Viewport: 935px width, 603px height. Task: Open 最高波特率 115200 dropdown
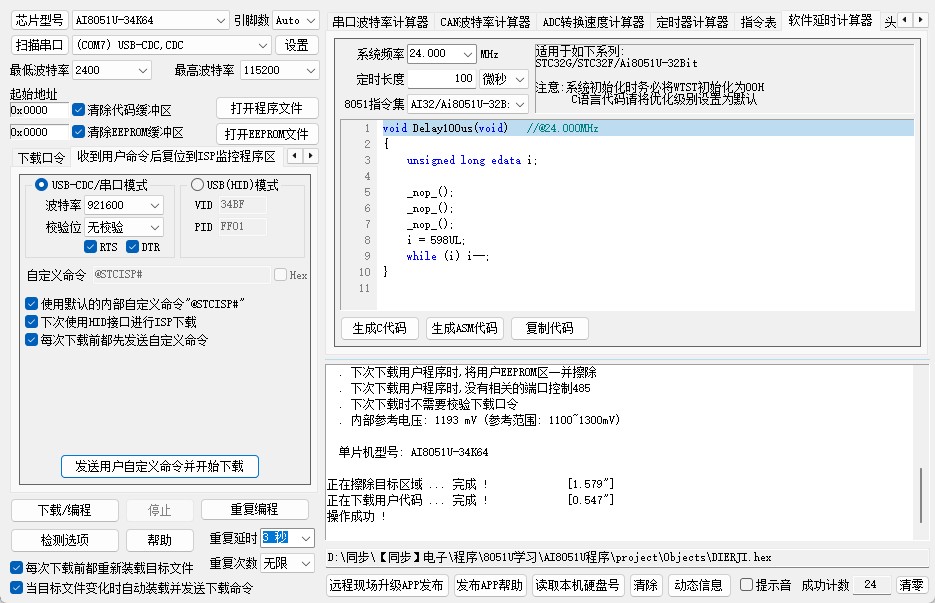click(x=280, y=70)
